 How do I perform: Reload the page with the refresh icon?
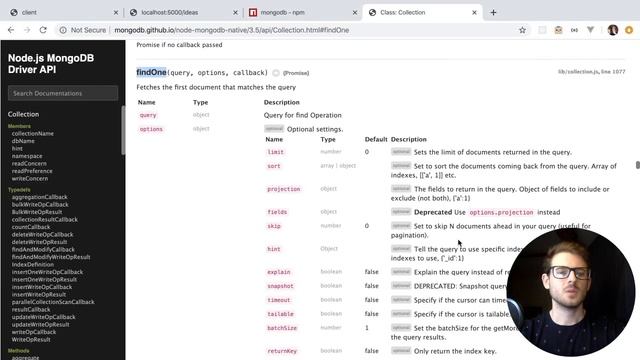[43, 30]
